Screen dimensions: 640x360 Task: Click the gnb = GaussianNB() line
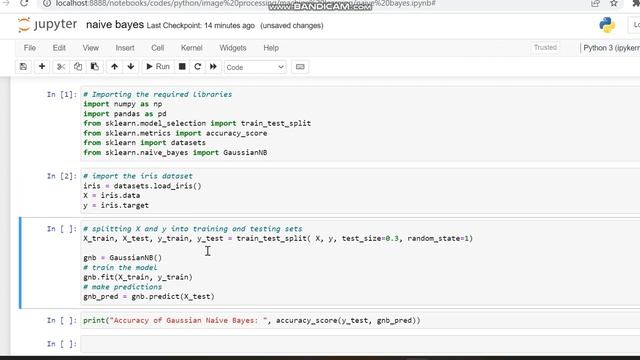coord(122,258)
